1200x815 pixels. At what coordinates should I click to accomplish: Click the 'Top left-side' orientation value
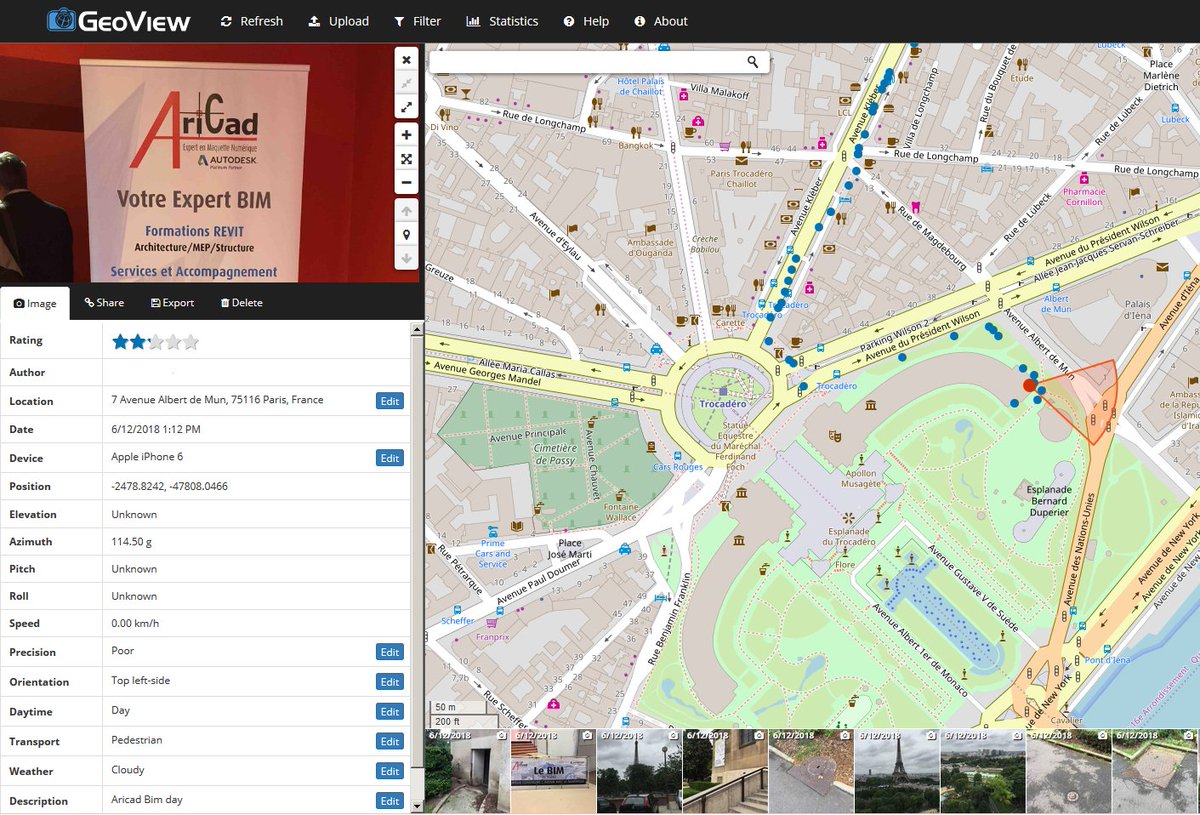click(x=140, y=680)
